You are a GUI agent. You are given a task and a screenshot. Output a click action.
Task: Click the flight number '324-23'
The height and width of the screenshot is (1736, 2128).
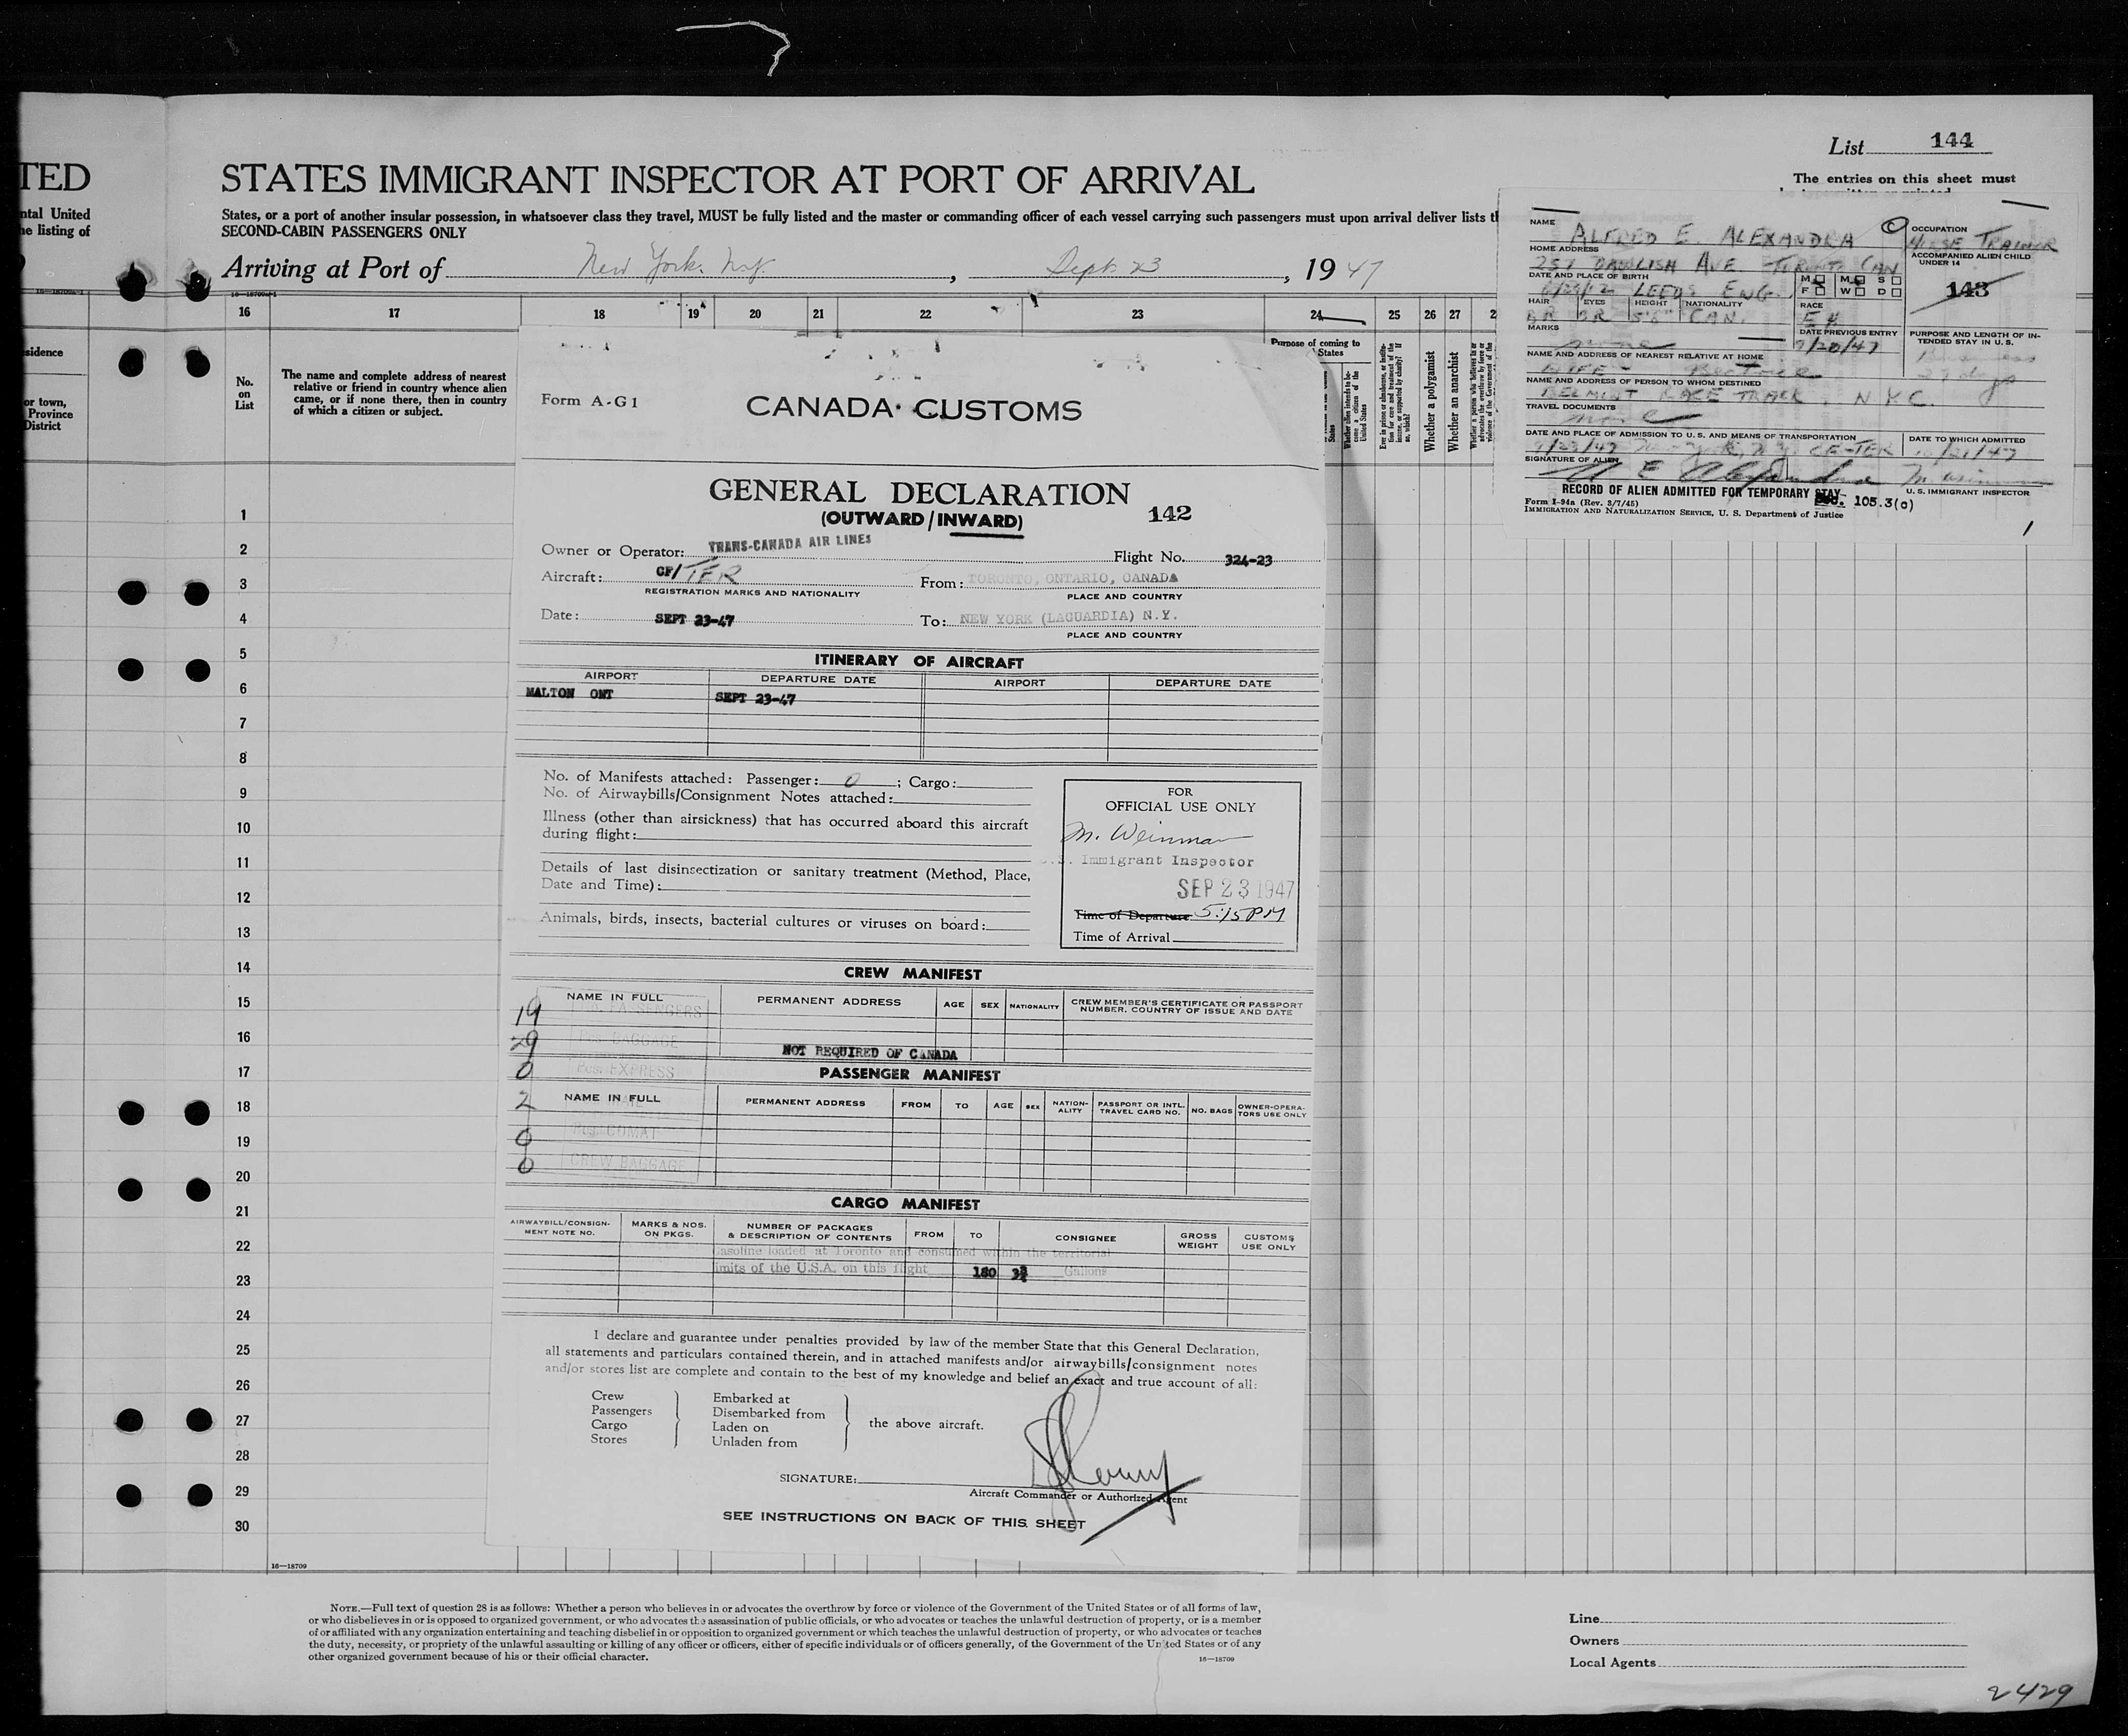click(x=1248, y=561)
